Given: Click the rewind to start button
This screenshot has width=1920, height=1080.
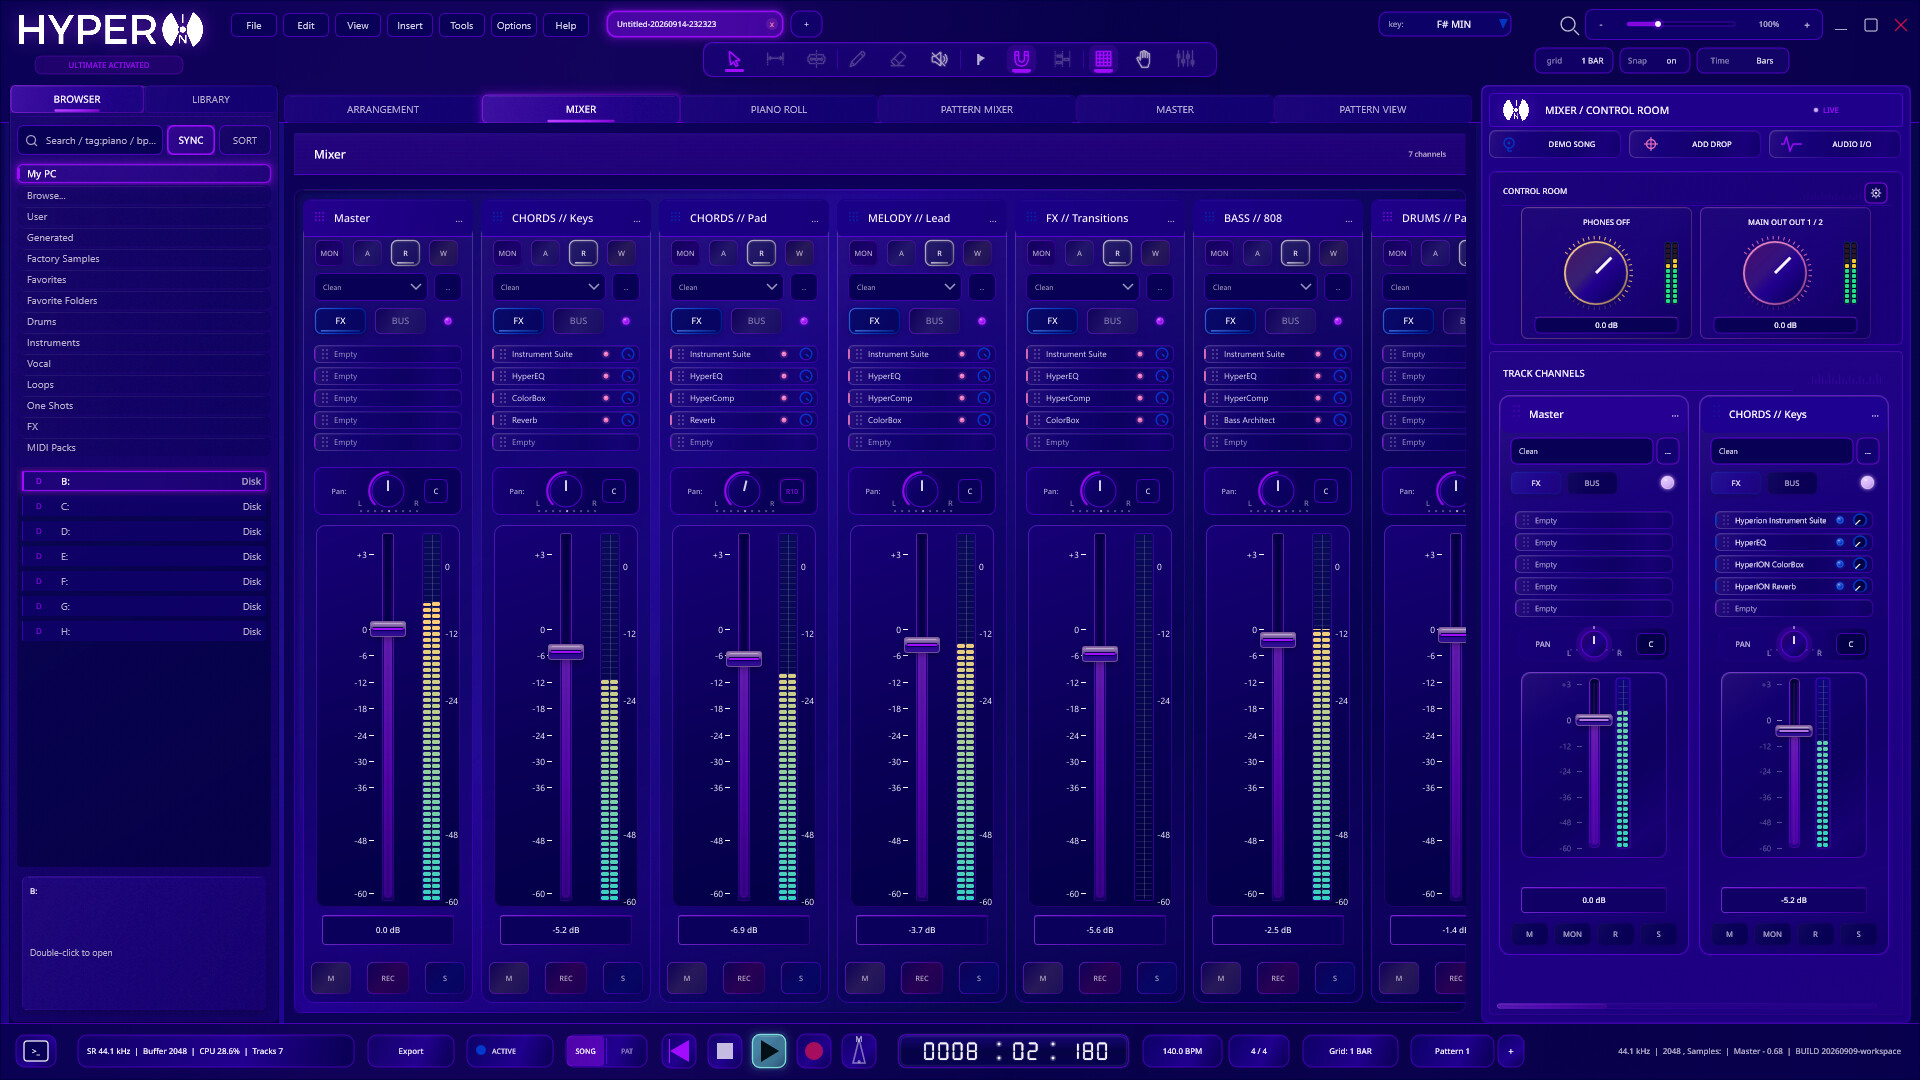Looking at the screenshot, I should (680, 1051).
